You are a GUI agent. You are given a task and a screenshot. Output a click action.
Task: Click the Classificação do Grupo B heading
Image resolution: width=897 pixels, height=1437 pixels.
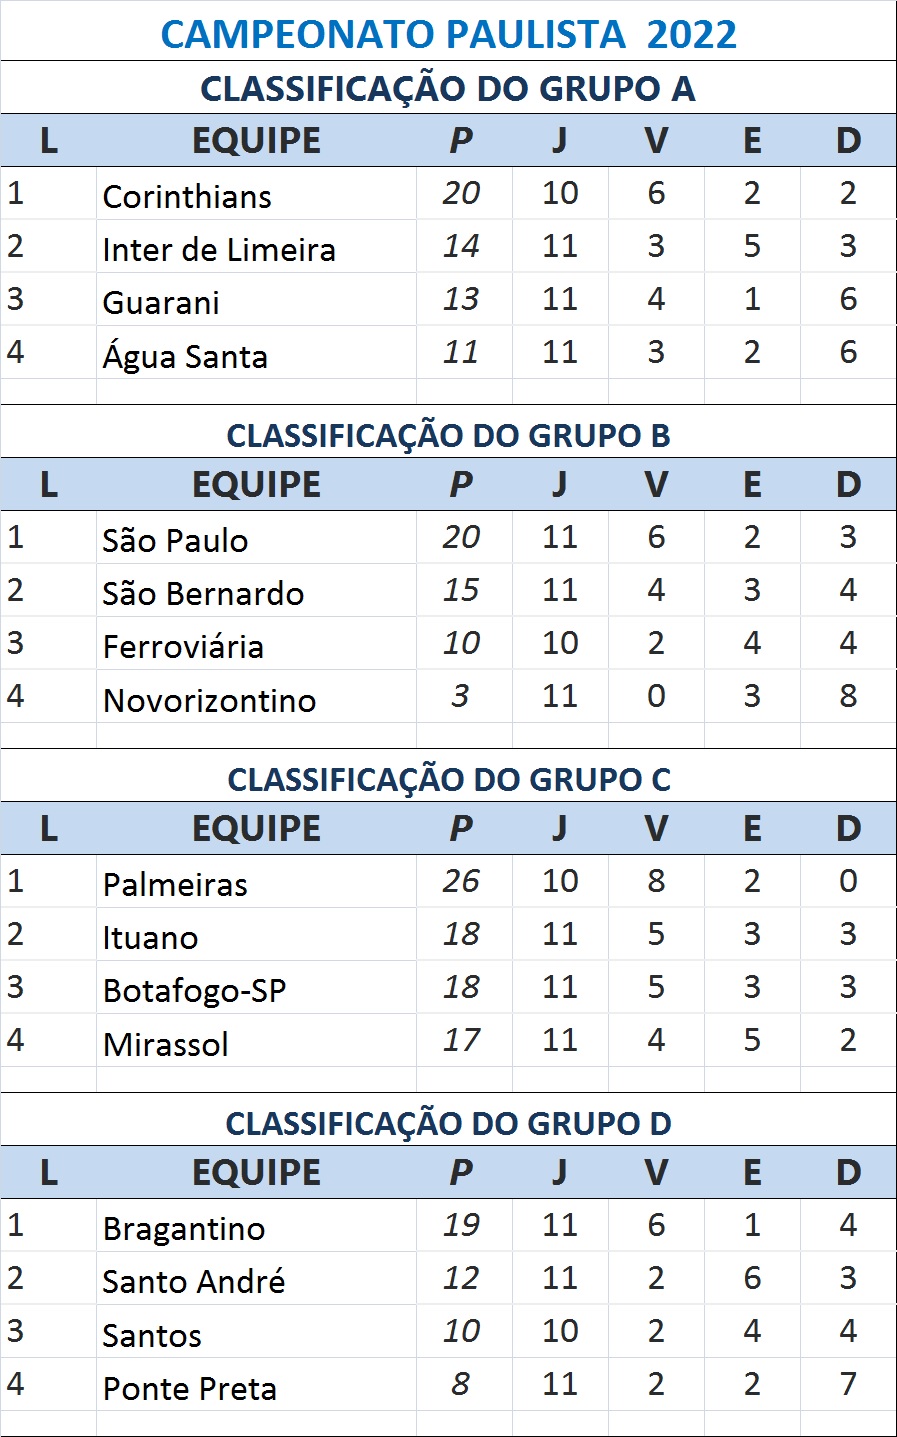pos(448,435)
